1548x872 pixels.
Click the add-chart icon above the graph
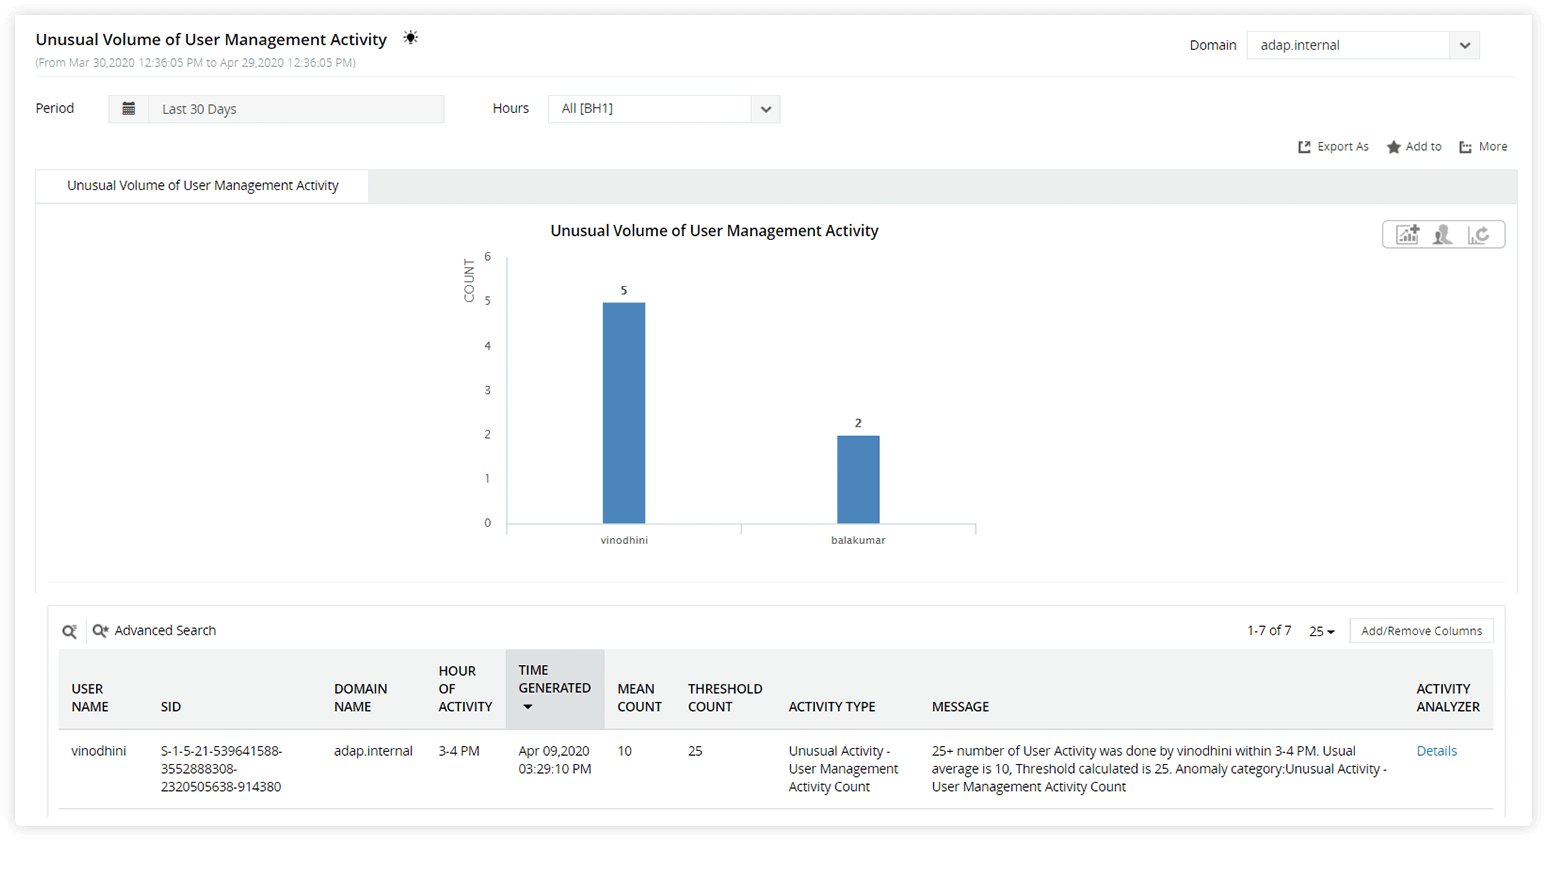click(x=1407, y=234)
